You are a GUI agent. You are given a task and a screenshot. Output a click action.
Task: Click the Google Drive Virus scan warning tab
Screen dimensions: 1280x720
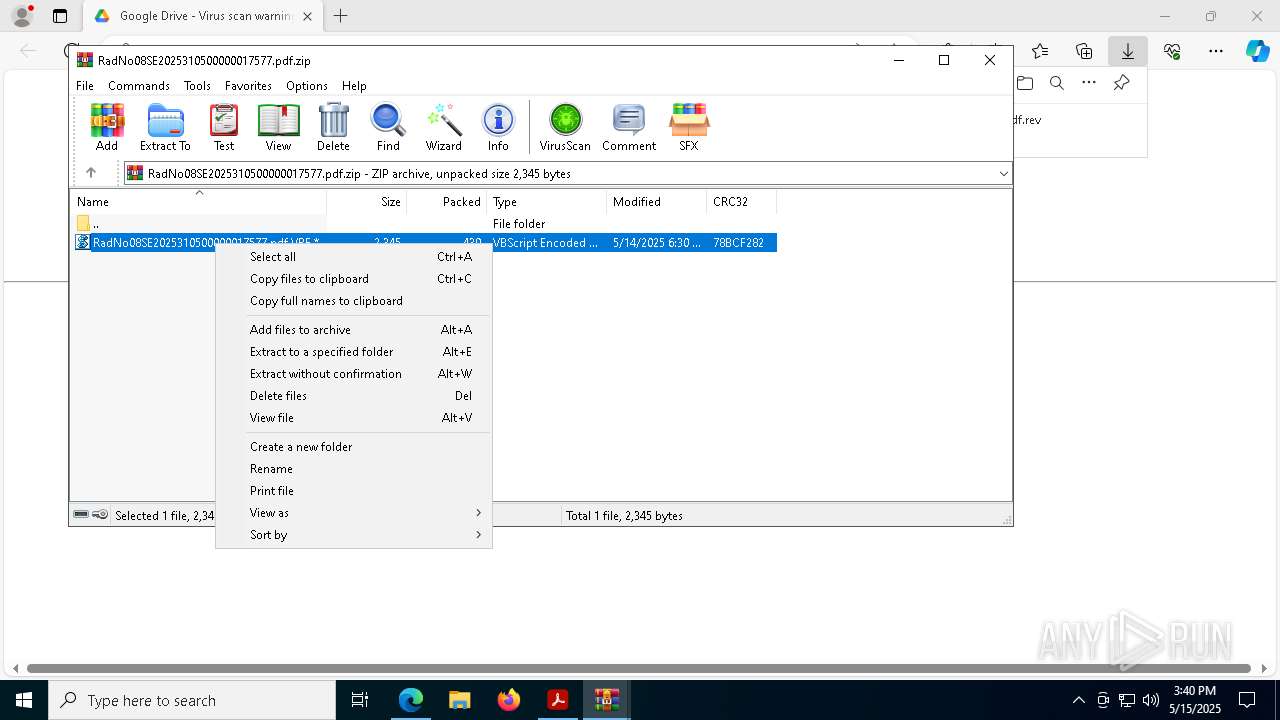pos(203,16)
